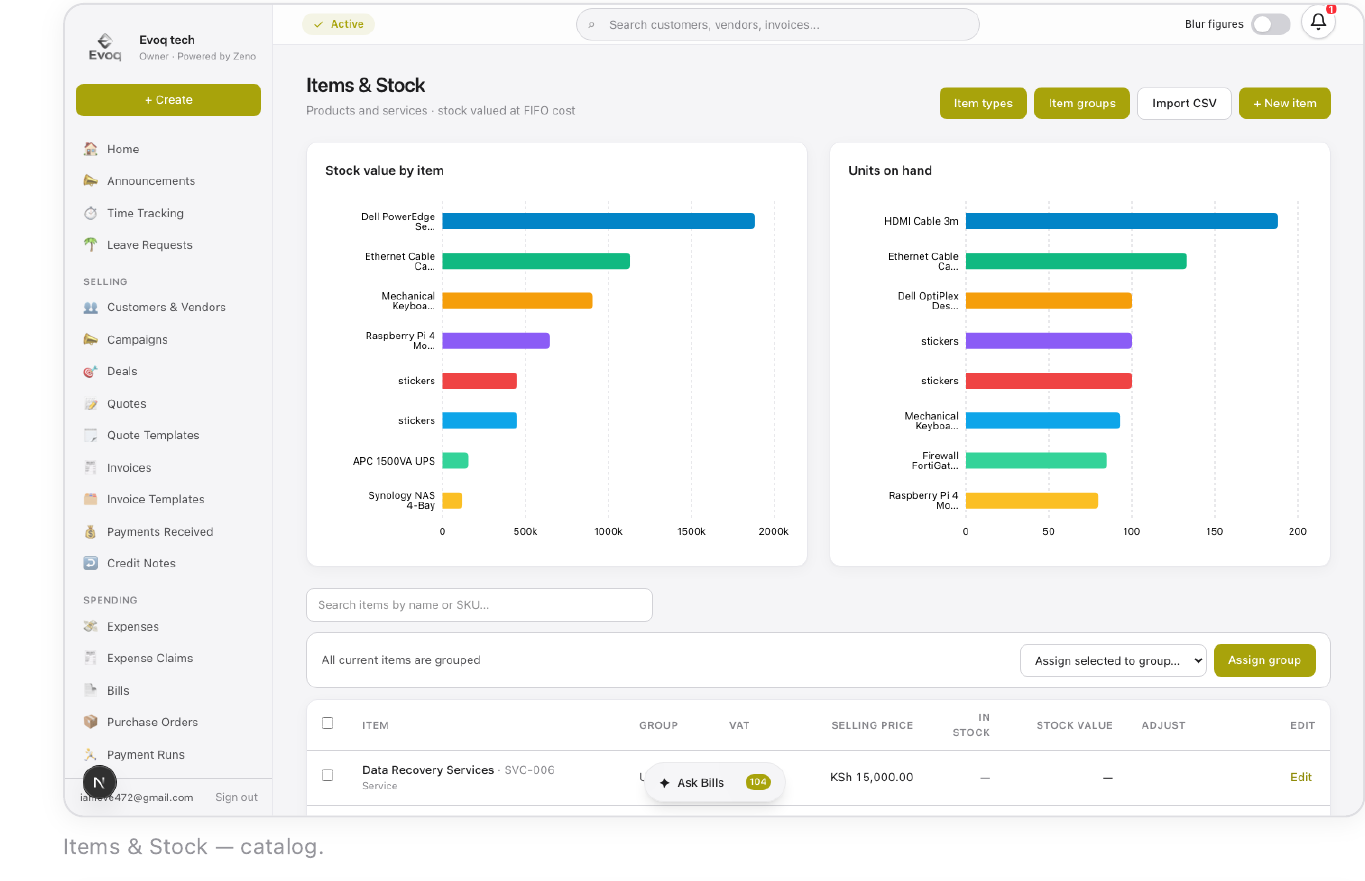Image resolution: width=1365 pixels, height=881 pixels.
Task: Open Item groups
Action: coord(1082,103)
